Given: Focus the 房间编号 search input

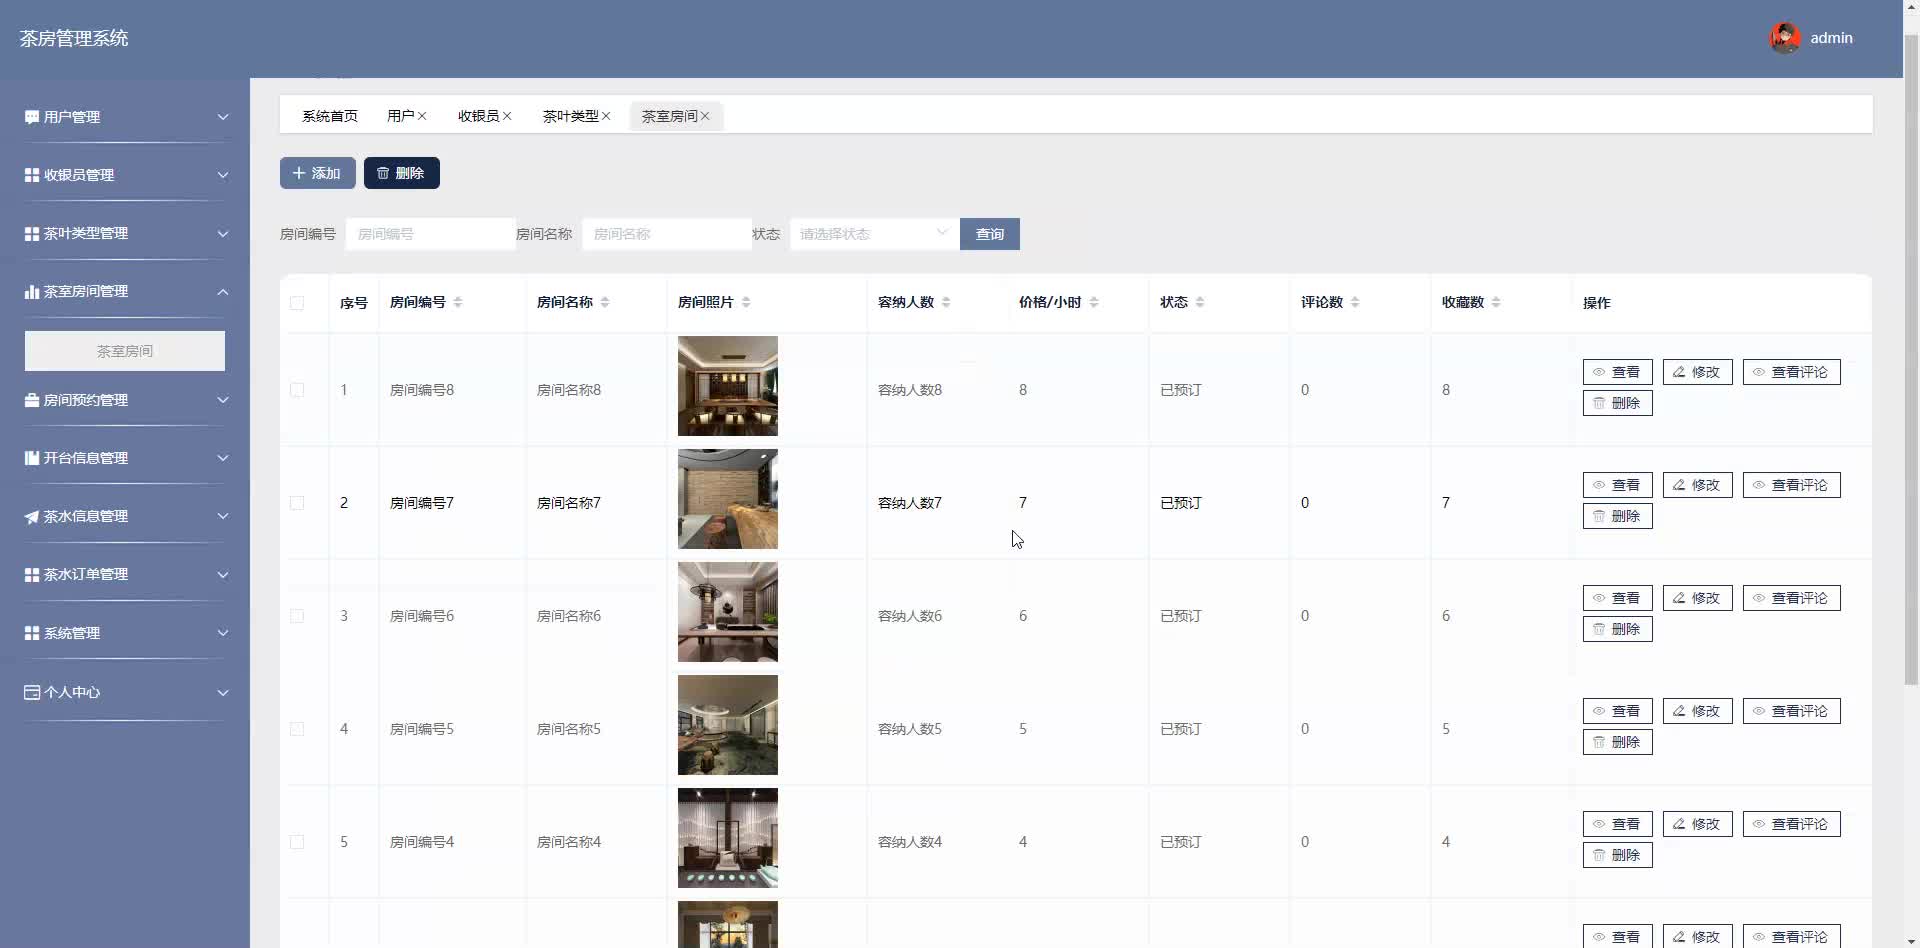Looking at the screenshot, I should pyautogui.click(x=430, y=234).
